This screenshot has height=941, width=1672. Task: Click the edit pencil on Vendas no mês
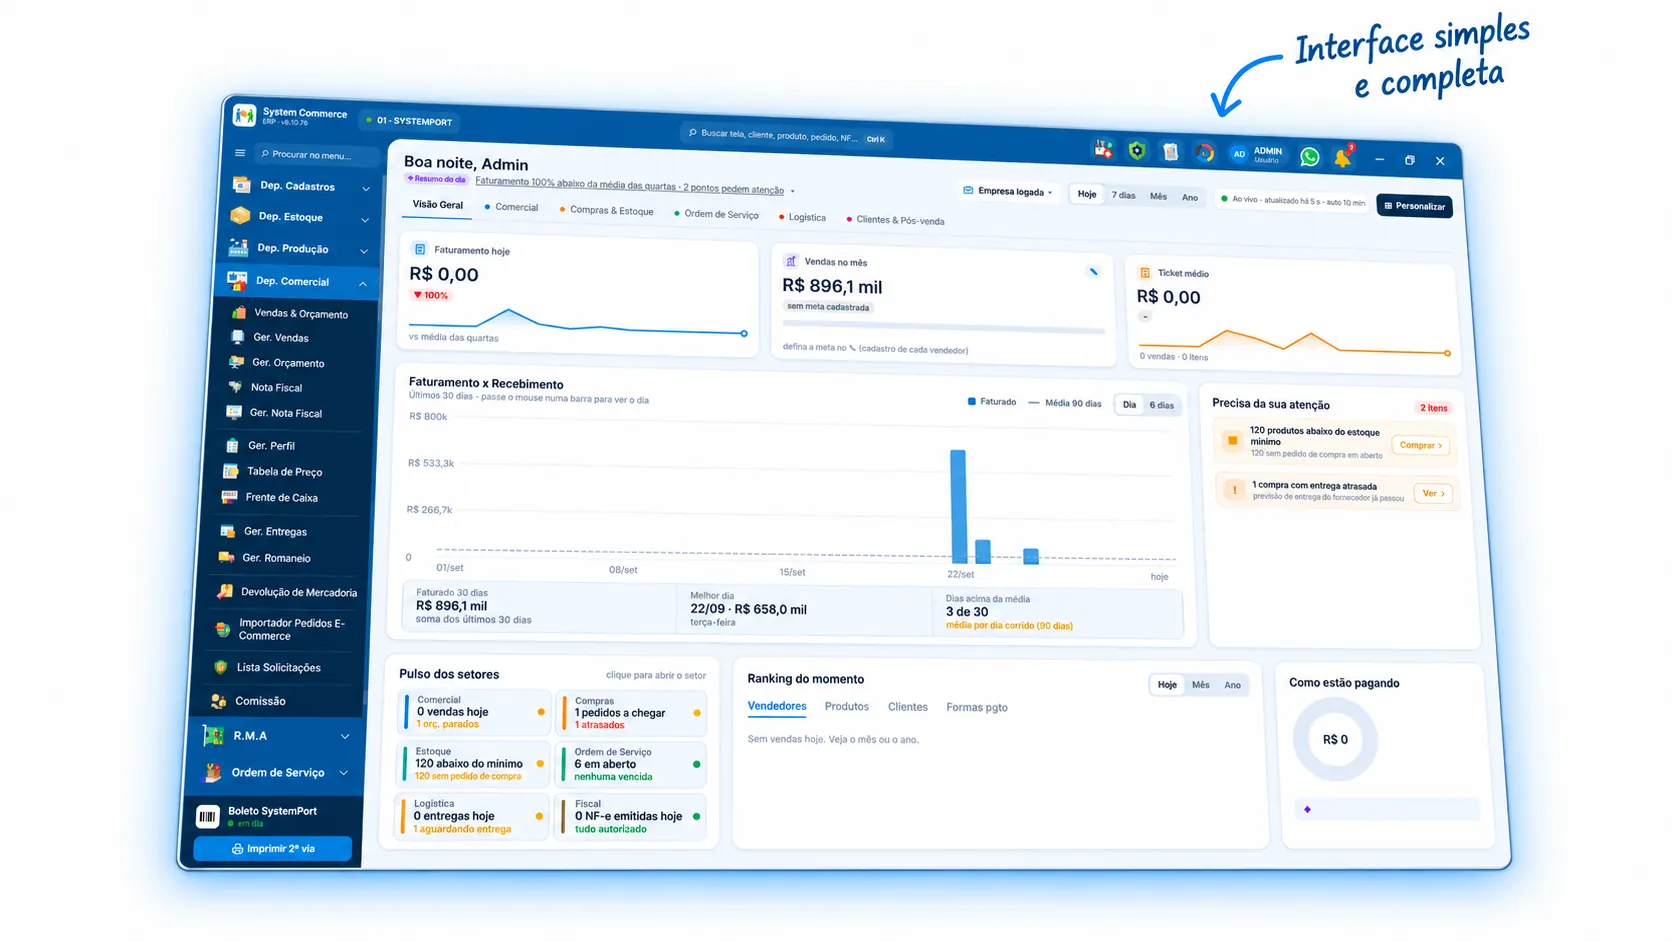tap(1093, 271)
